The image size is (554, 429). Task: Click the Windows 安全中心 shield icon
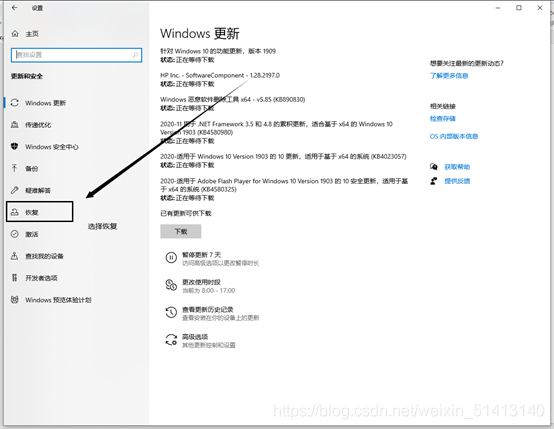click(14, 146)
